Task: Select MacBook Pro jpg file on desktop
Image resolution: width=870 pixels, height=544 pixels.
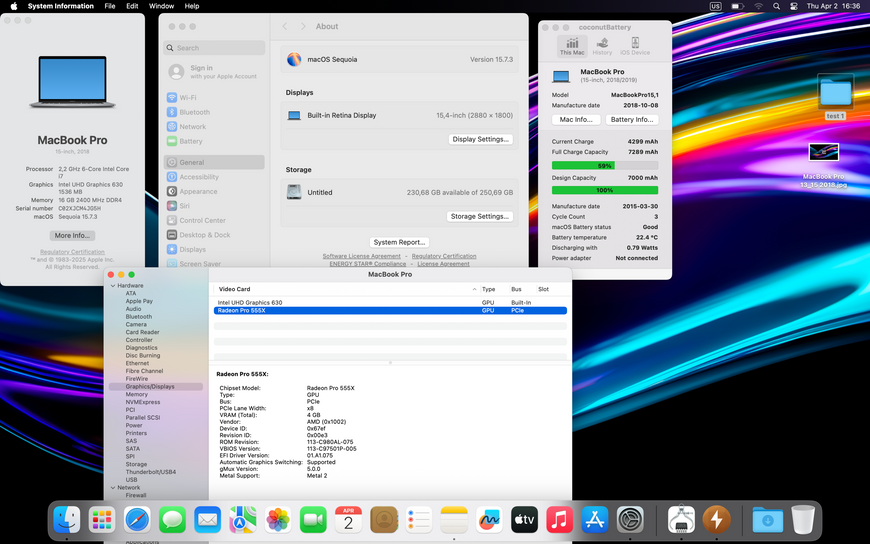Action: click(x=823, y=165)
